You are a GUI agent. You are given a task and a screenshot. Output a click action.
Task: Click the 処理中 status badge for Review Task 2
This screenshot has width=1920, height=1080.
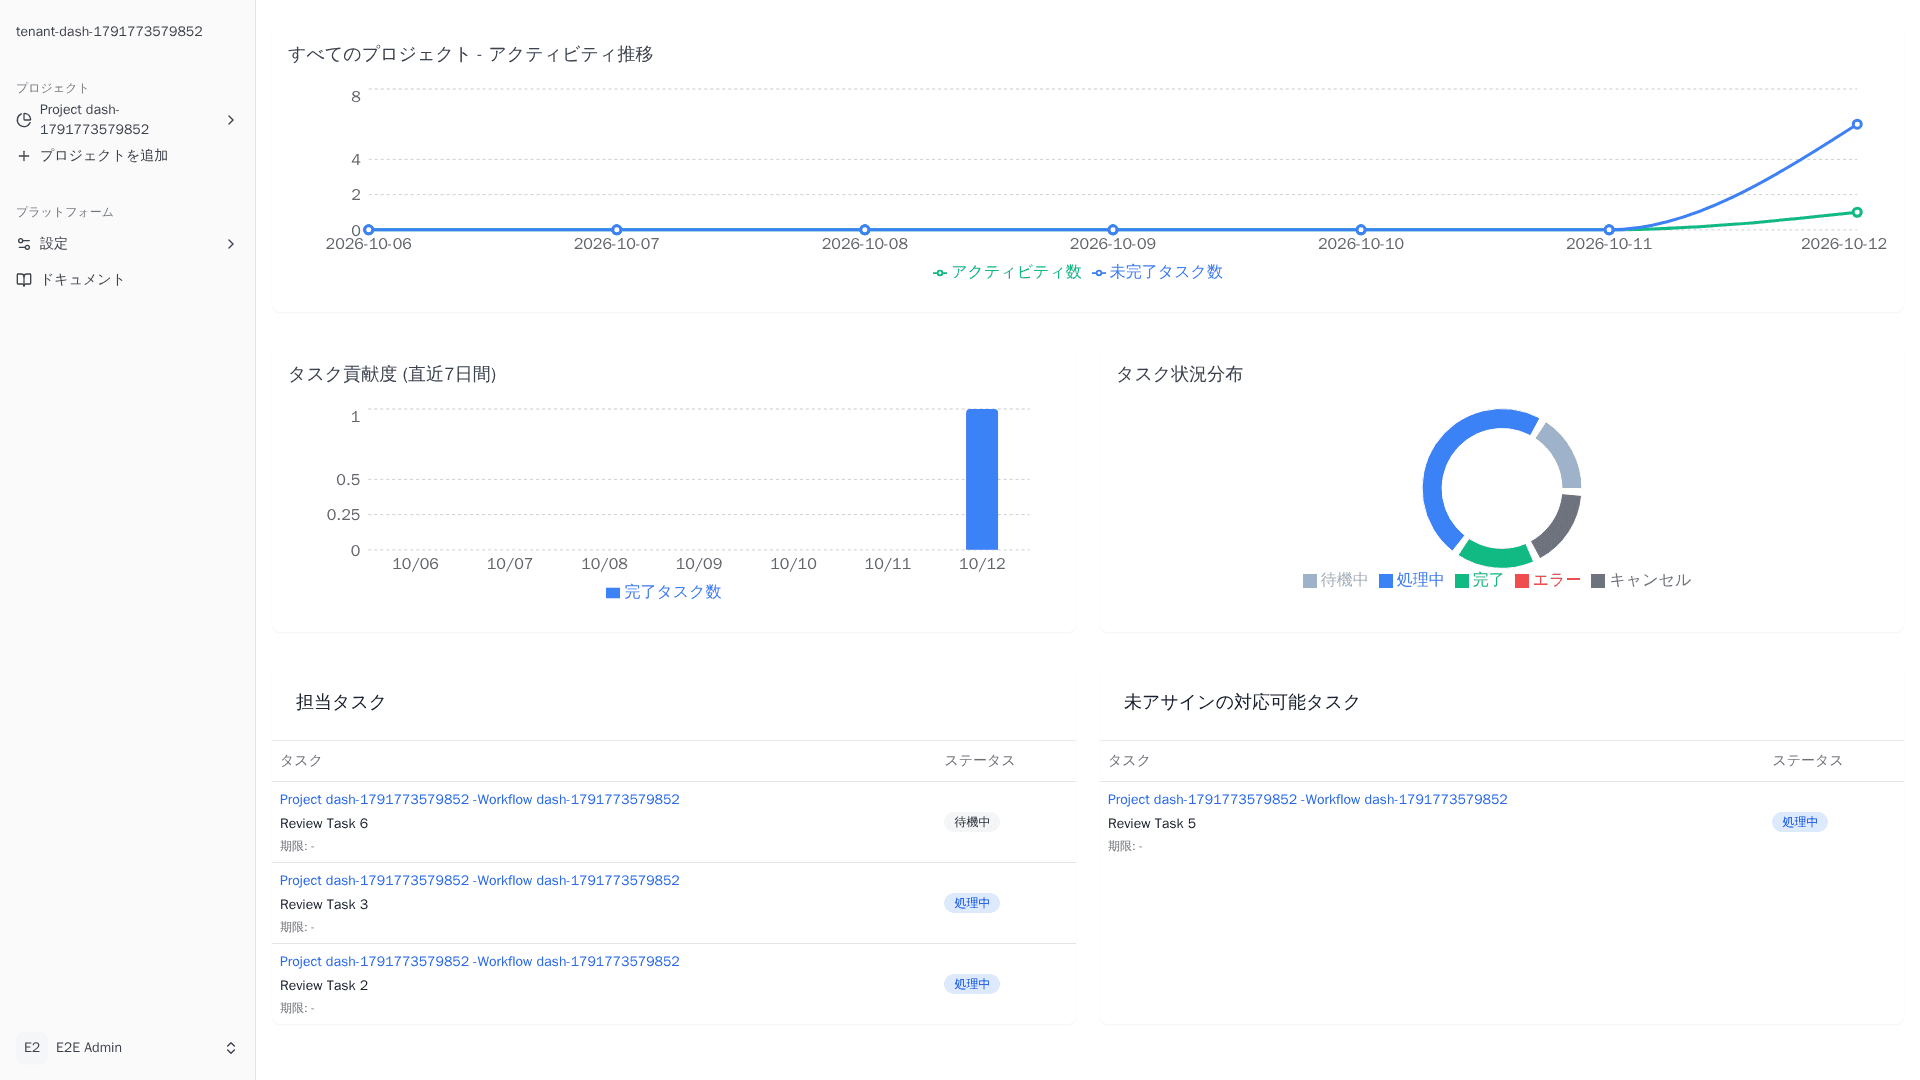(972, 984)
